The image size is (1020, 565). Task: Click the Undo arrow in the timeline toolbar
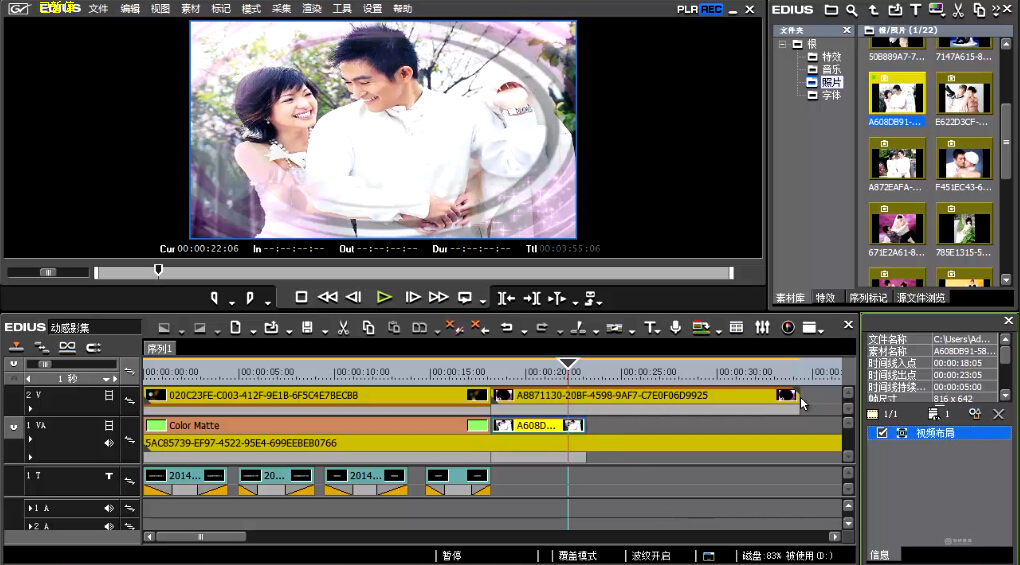coord(507,327)
